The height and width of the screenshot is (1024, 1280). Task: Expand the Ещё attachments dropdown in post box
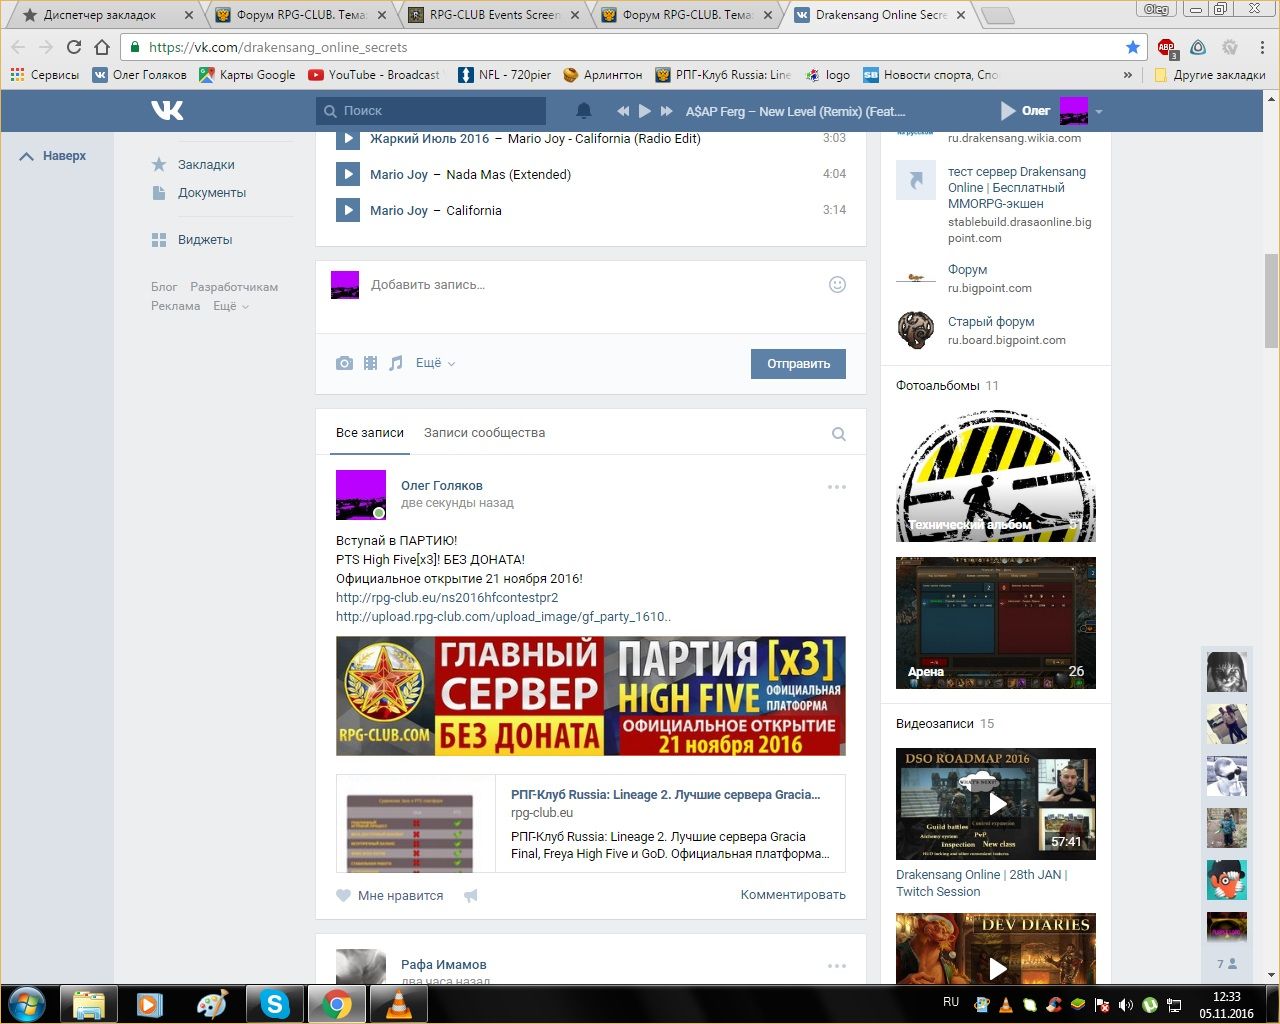click(435, 363)
